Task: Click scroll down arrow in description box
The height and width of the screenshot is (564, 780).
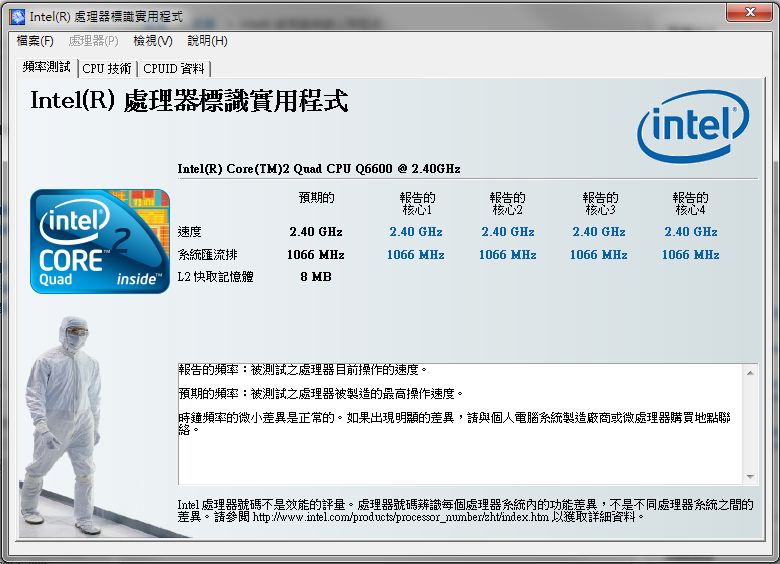Action: click(x=750, y=477)
